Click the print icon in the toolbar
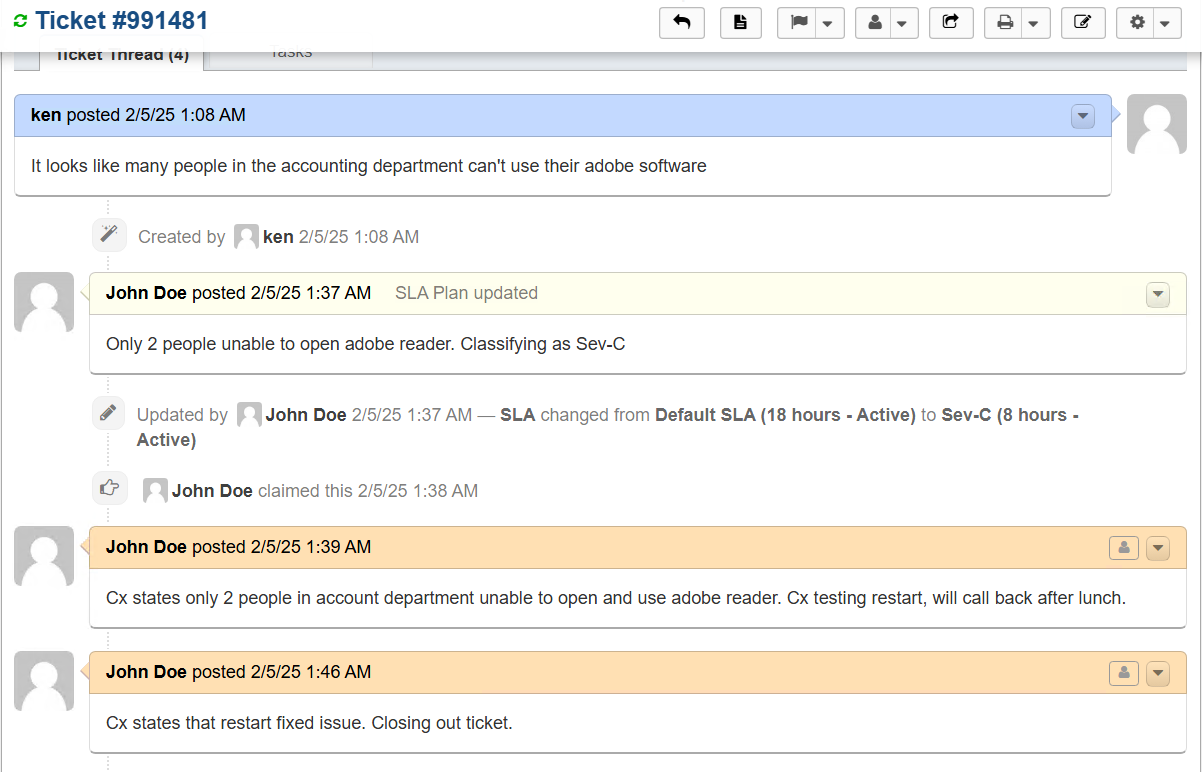 [x=1005, y=22]
